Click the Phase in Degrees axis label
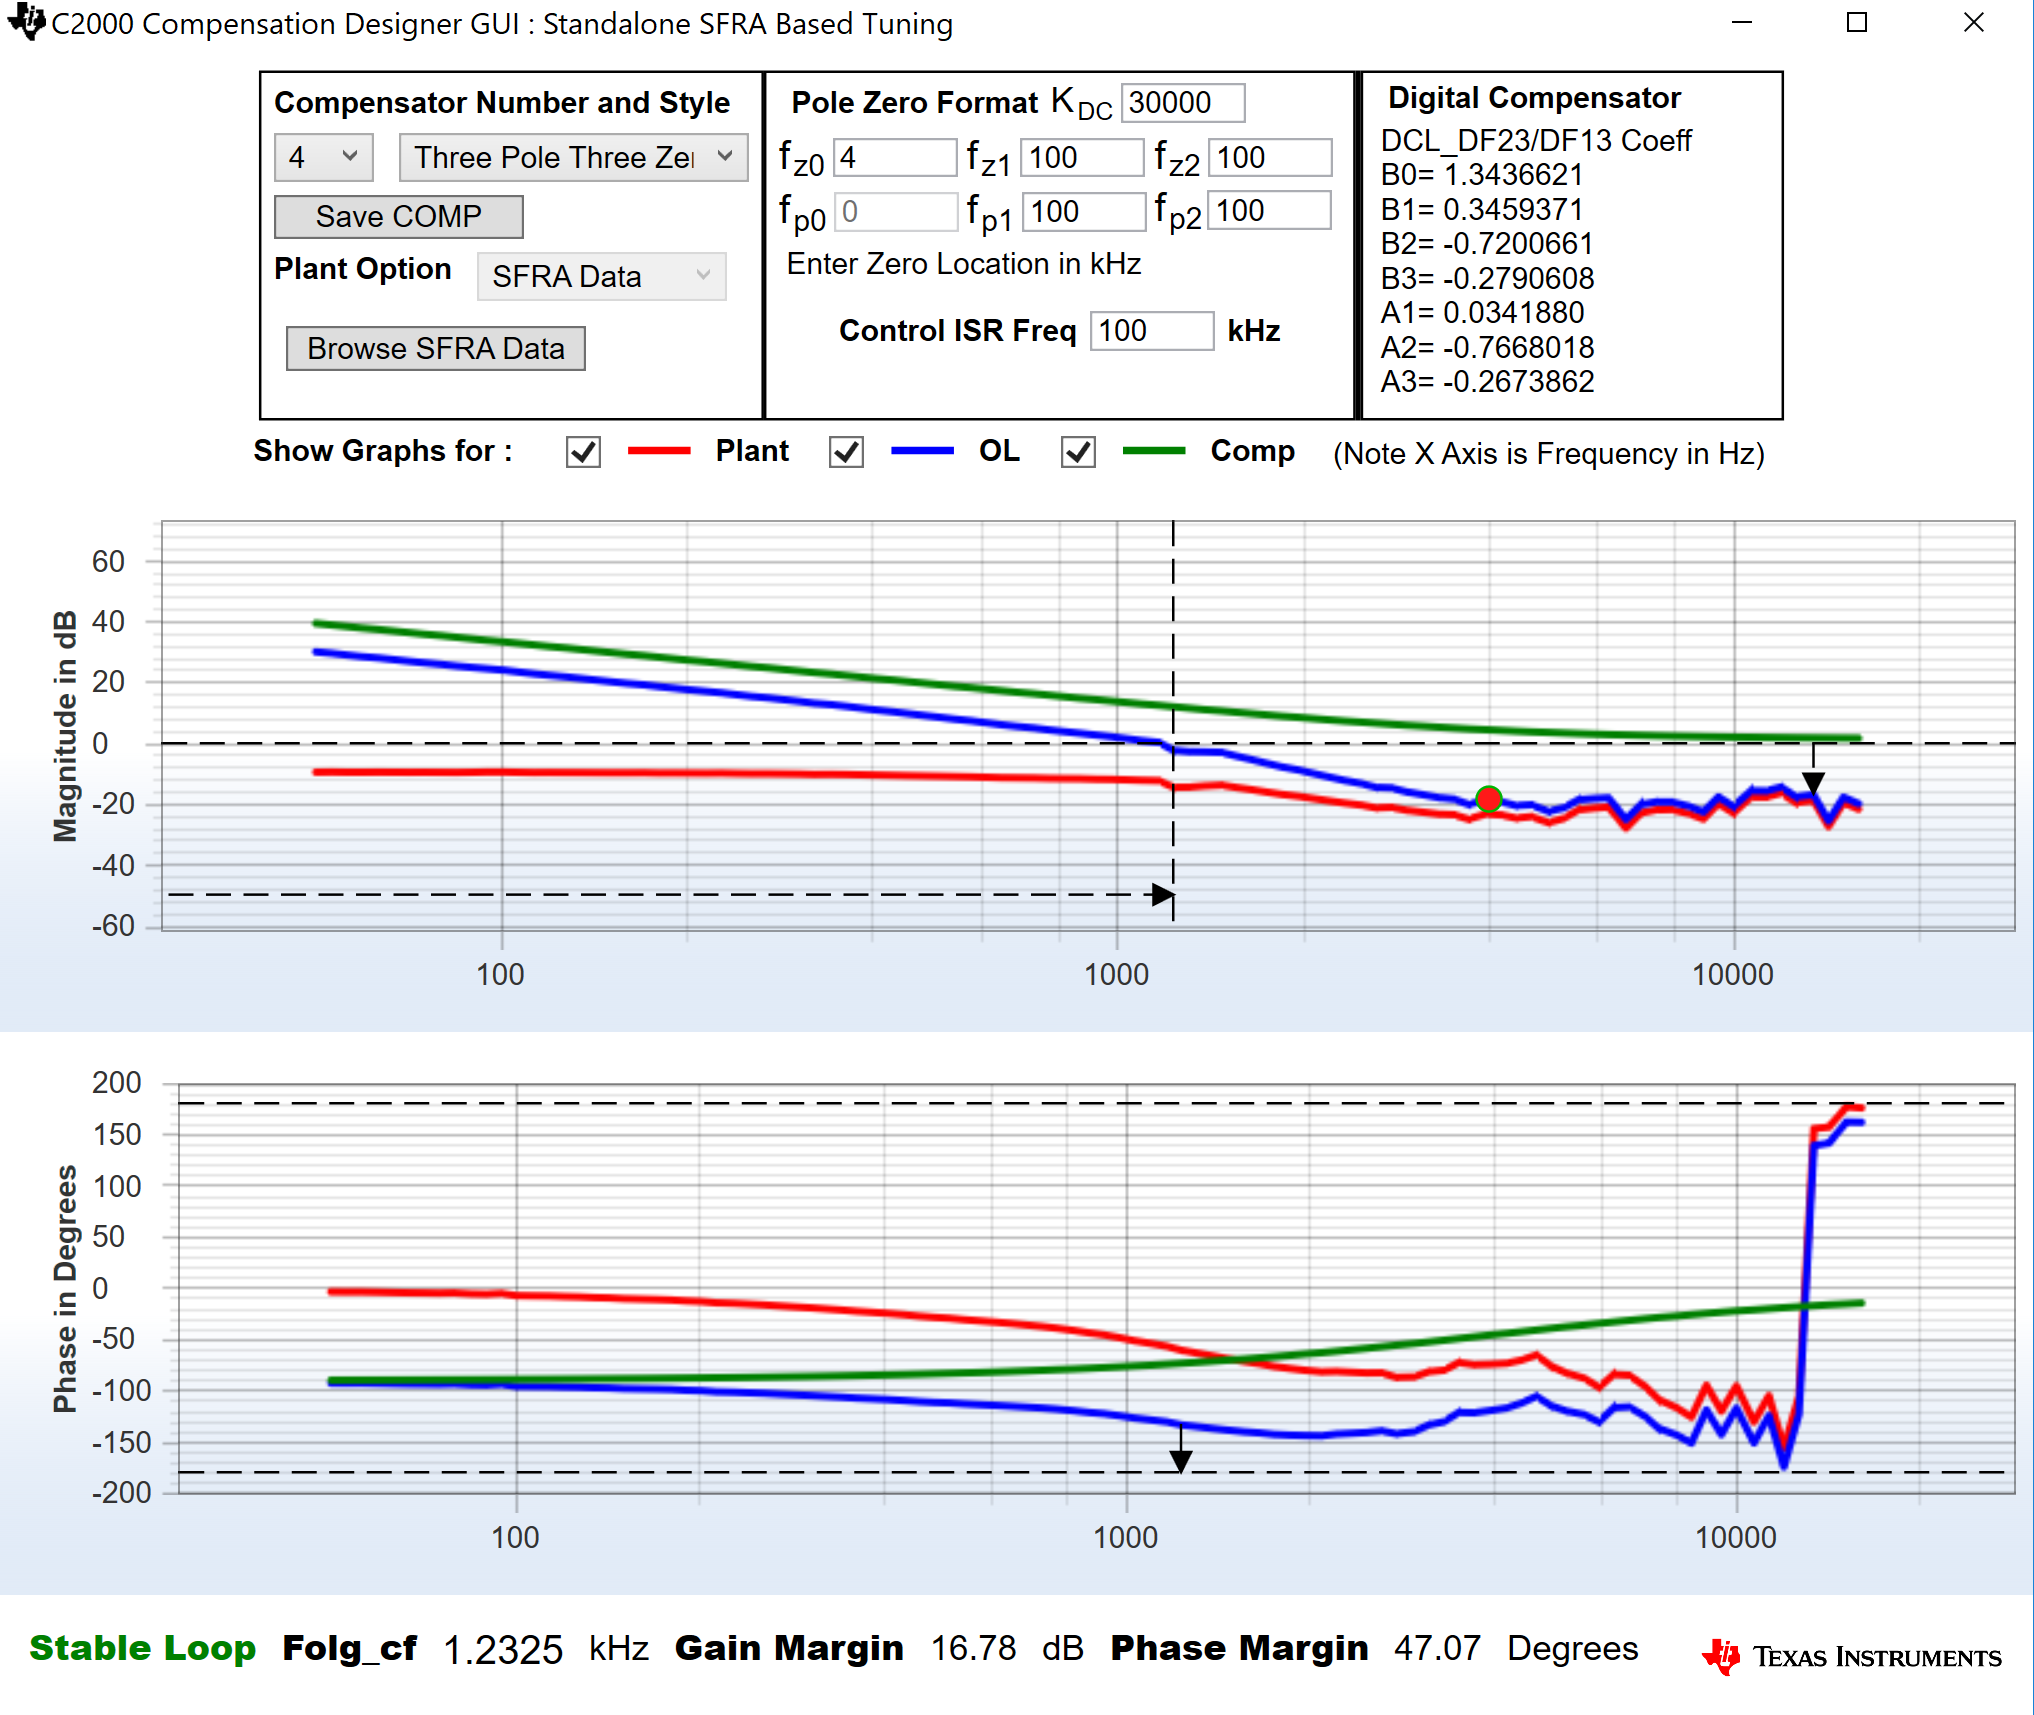This screenshot has height=1715, width=2034. pyautogui.click(x=65, y=1288)
